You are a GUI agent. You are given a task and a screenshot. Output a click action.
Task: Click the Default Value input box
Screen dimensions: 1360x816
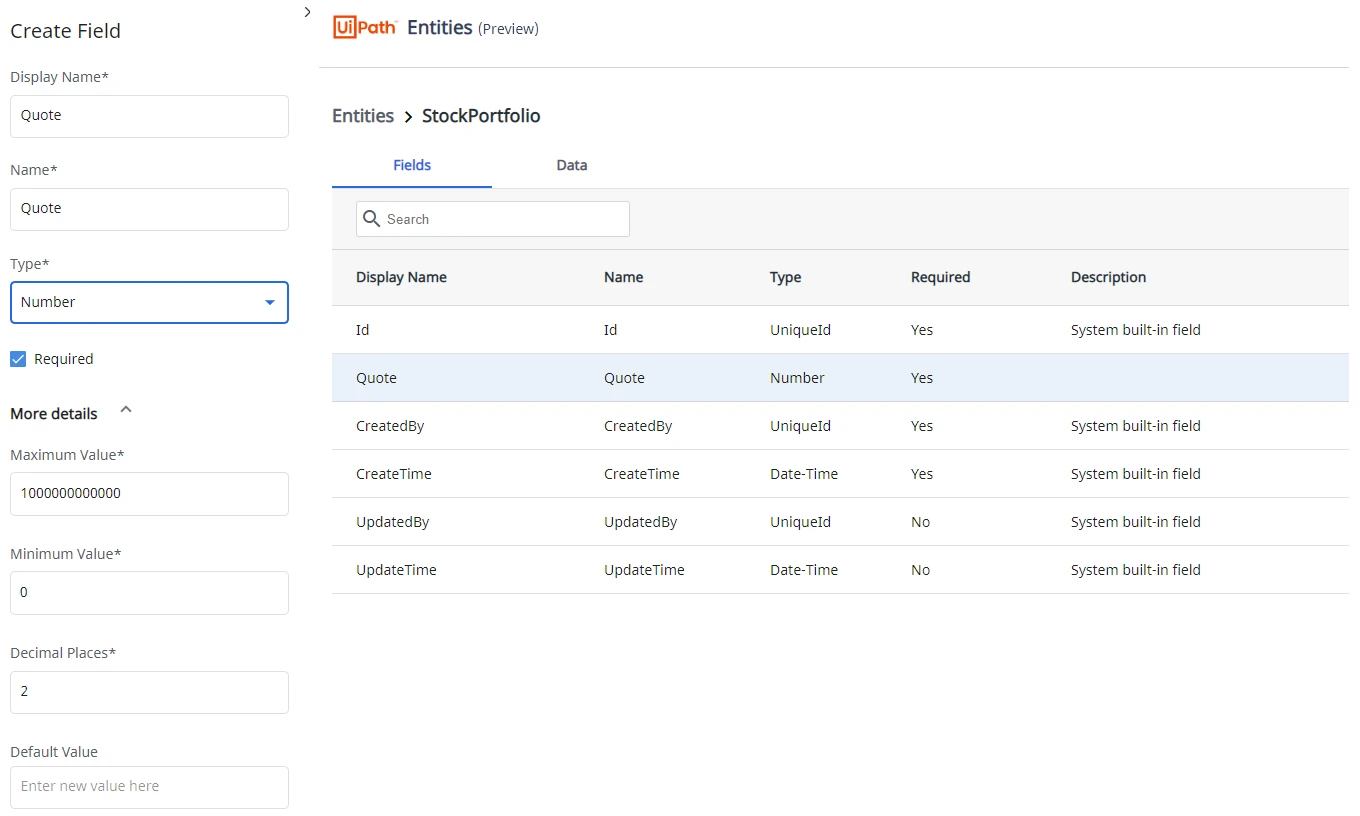pos(149,787)
